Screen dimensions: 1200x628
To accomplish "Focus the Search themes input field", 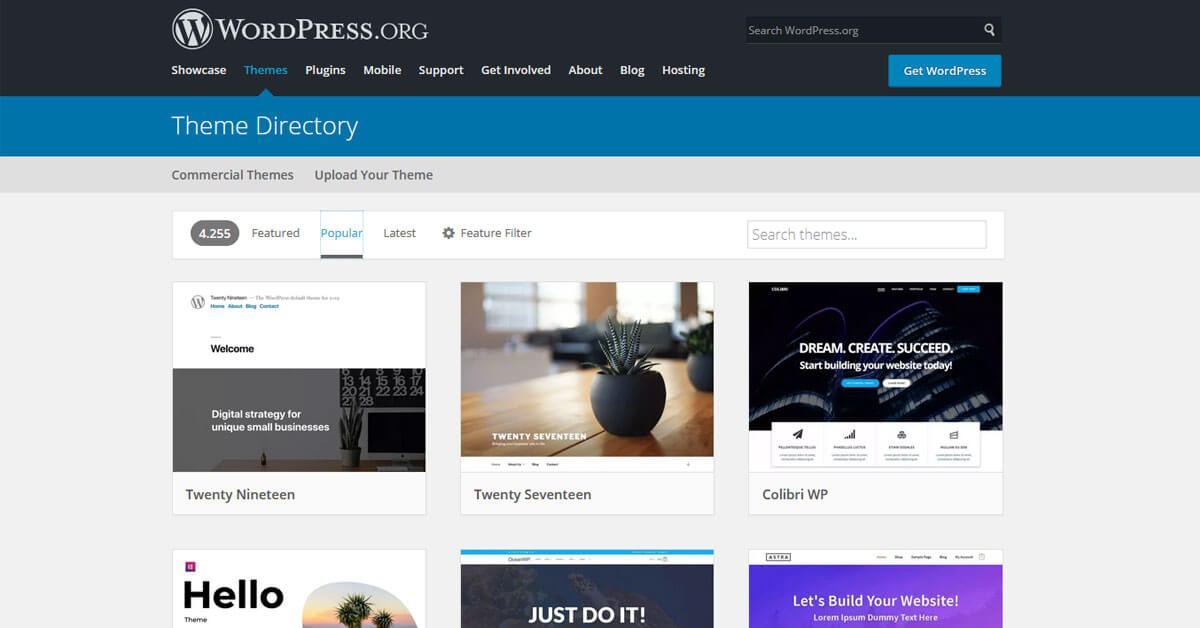I will coord(867,234).
